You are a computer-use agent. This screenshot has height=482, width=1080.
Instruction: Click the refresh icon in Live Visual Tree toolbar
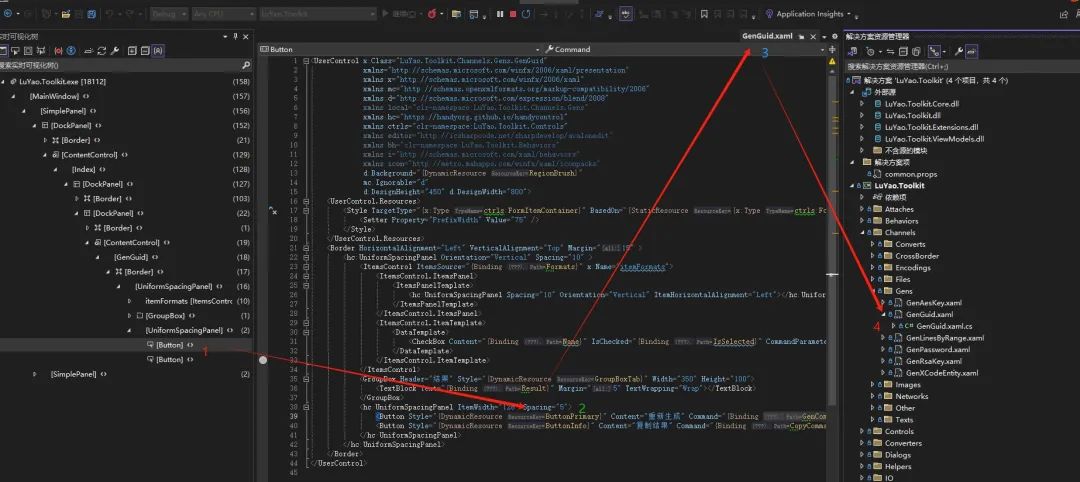(x=102, y=50)
